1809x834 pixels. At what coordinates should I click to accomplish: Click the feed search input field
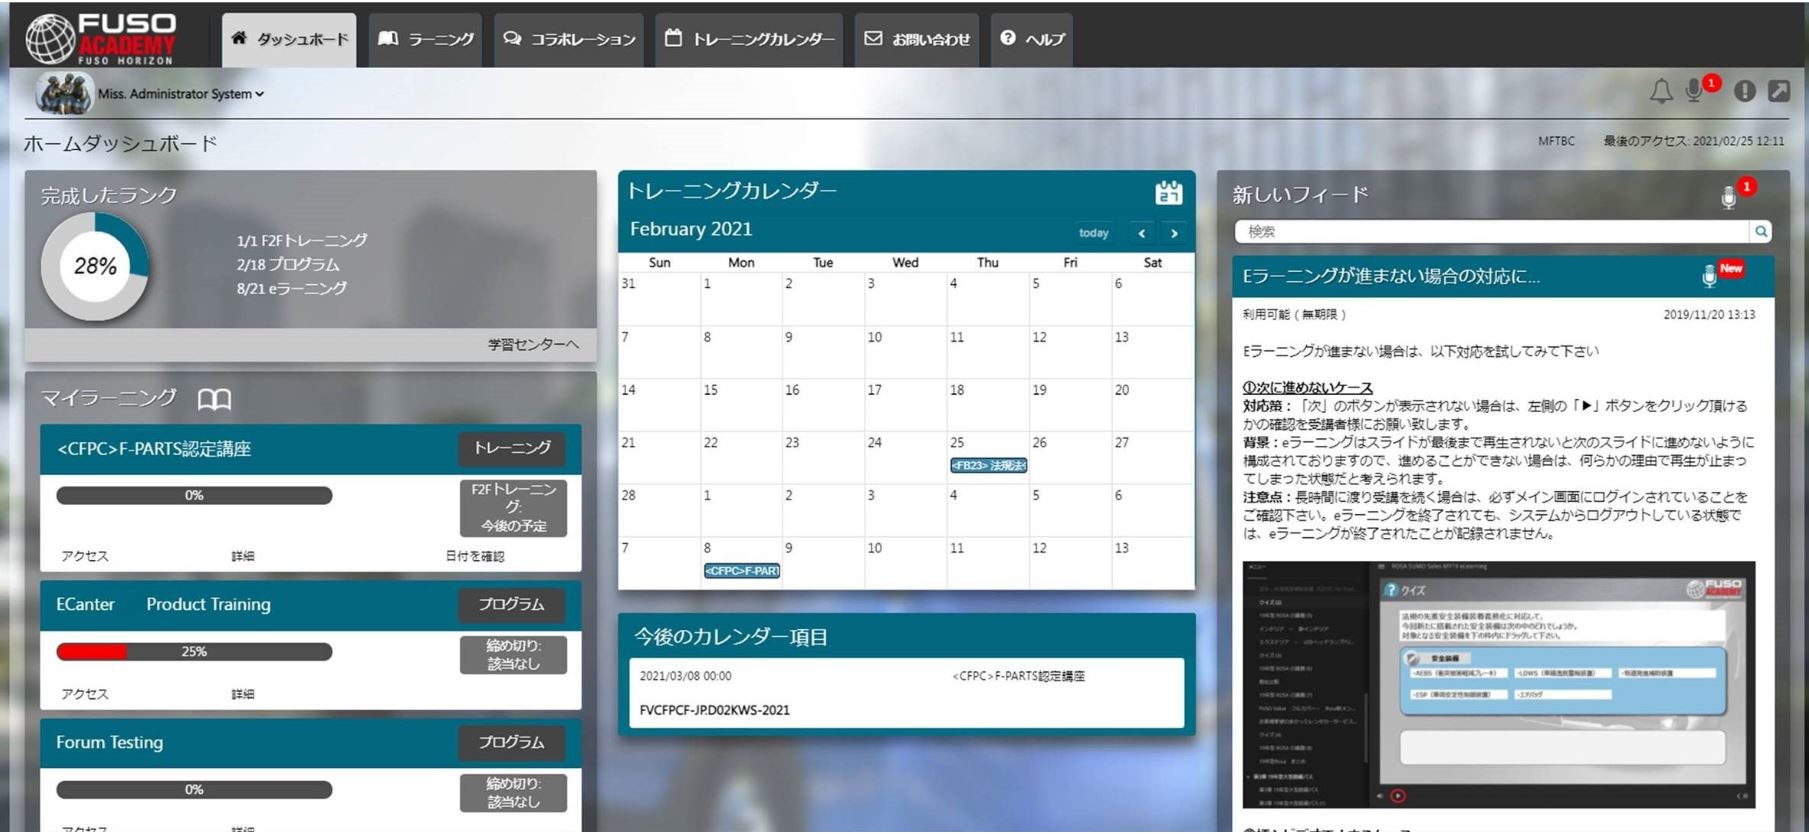point(1492,232)
